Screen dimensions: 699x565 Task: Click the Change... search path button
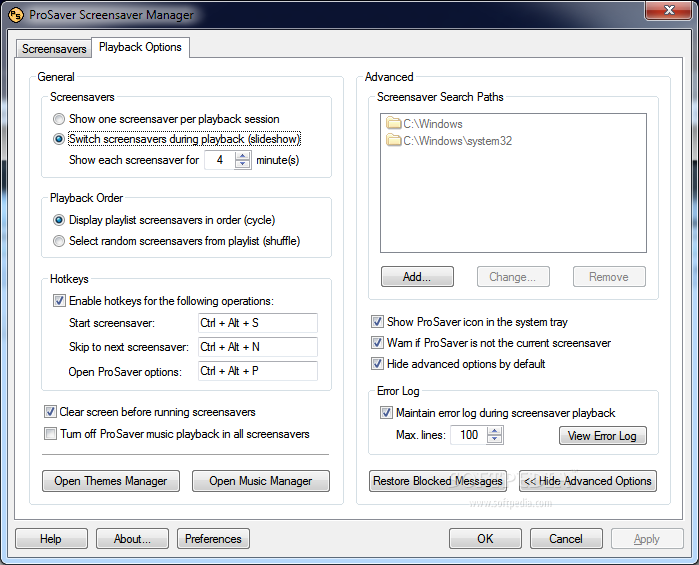513,276
